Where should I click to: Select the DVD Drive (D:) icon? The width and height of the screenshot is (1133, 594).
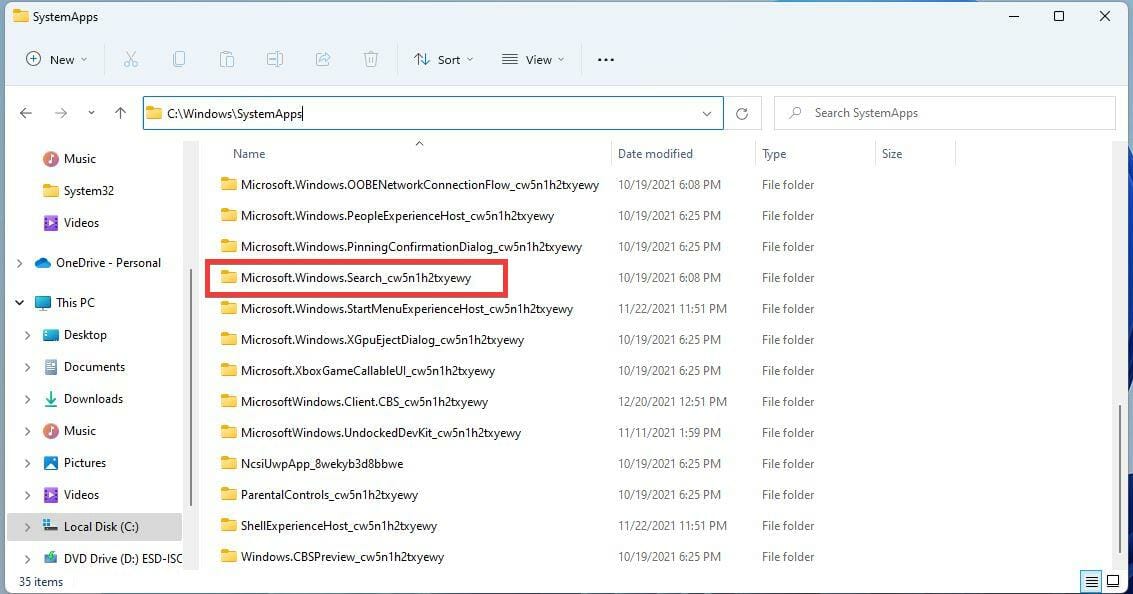click(x=51, y=558)
